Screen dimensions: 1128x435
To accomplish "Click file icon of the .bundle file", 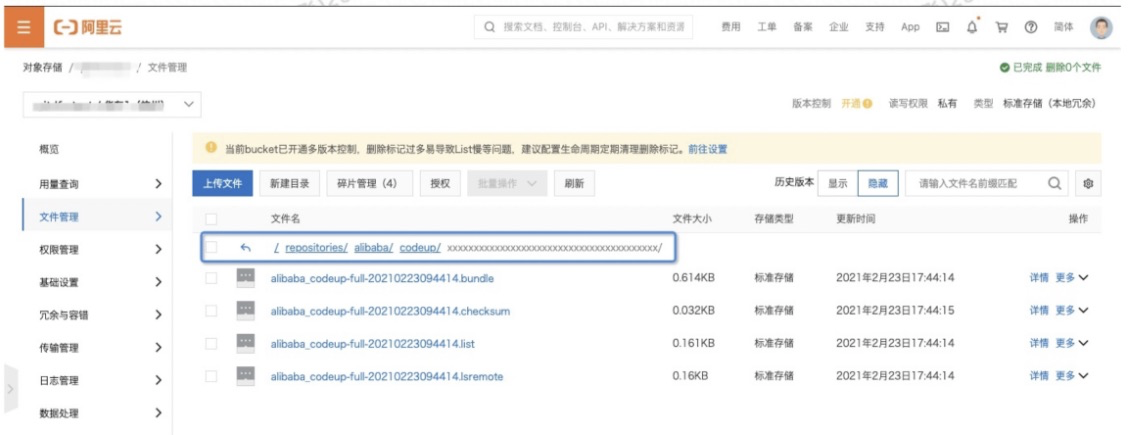I will 245,278.
